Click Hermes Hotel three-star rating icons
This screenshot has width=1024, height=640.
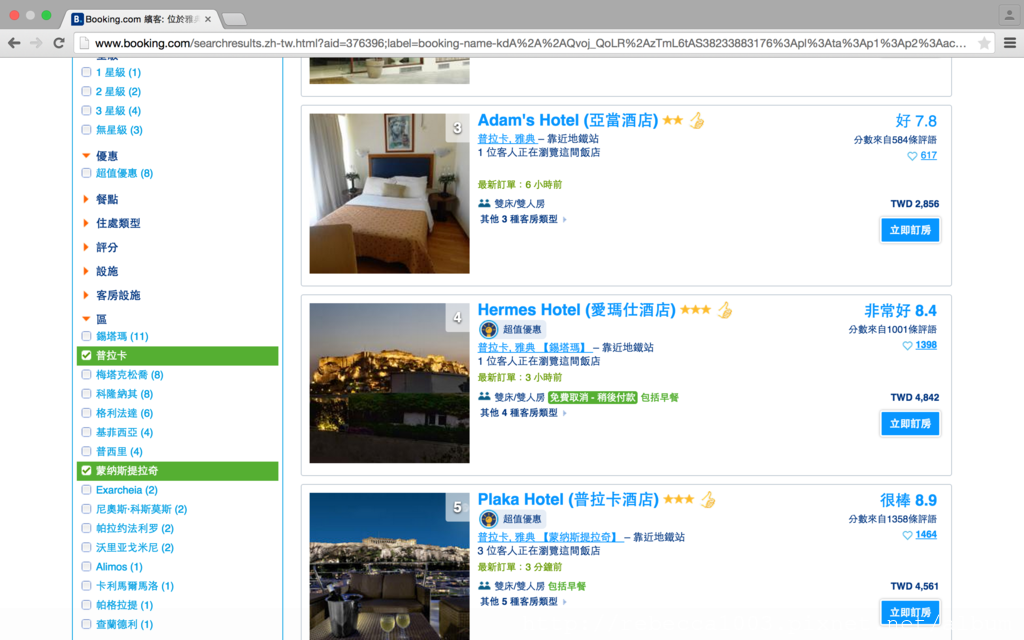point(696,310)
